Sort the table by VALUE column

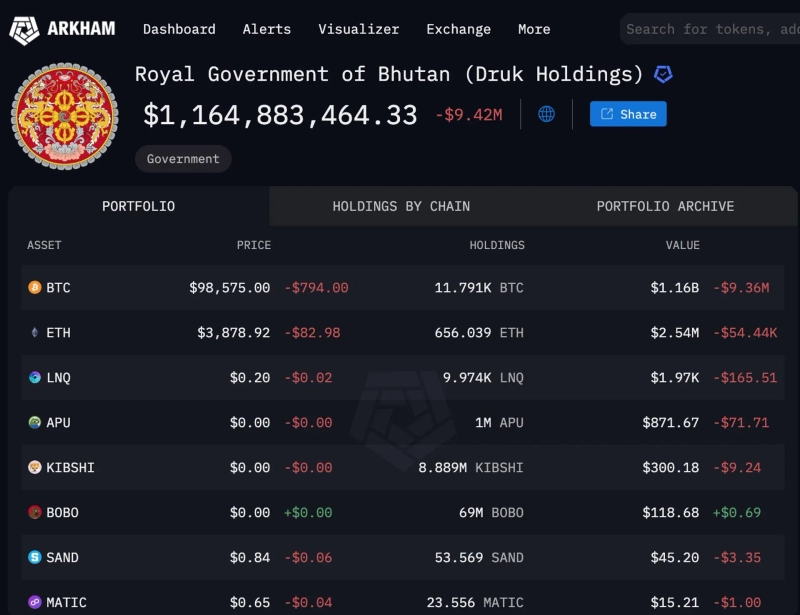[683, 245]
